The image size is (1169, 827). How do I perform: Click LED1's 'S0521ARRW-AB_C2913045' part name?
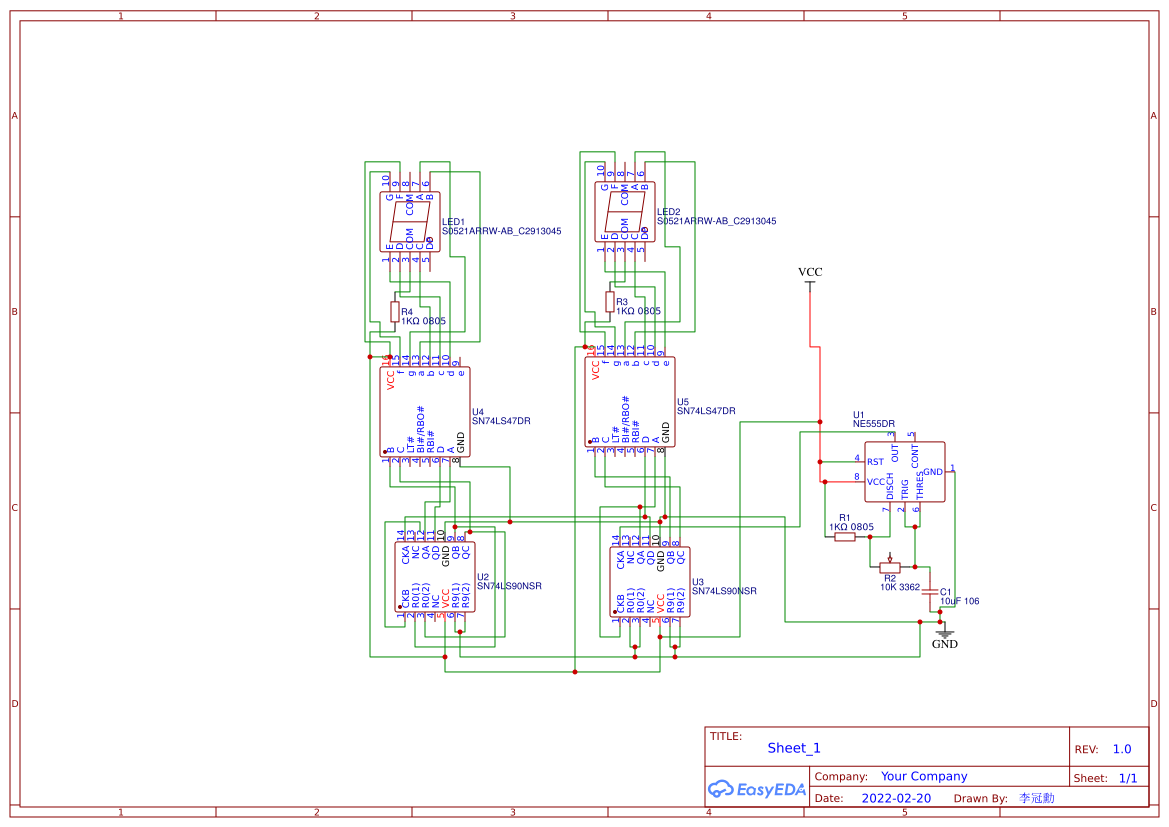pos(502,231)
